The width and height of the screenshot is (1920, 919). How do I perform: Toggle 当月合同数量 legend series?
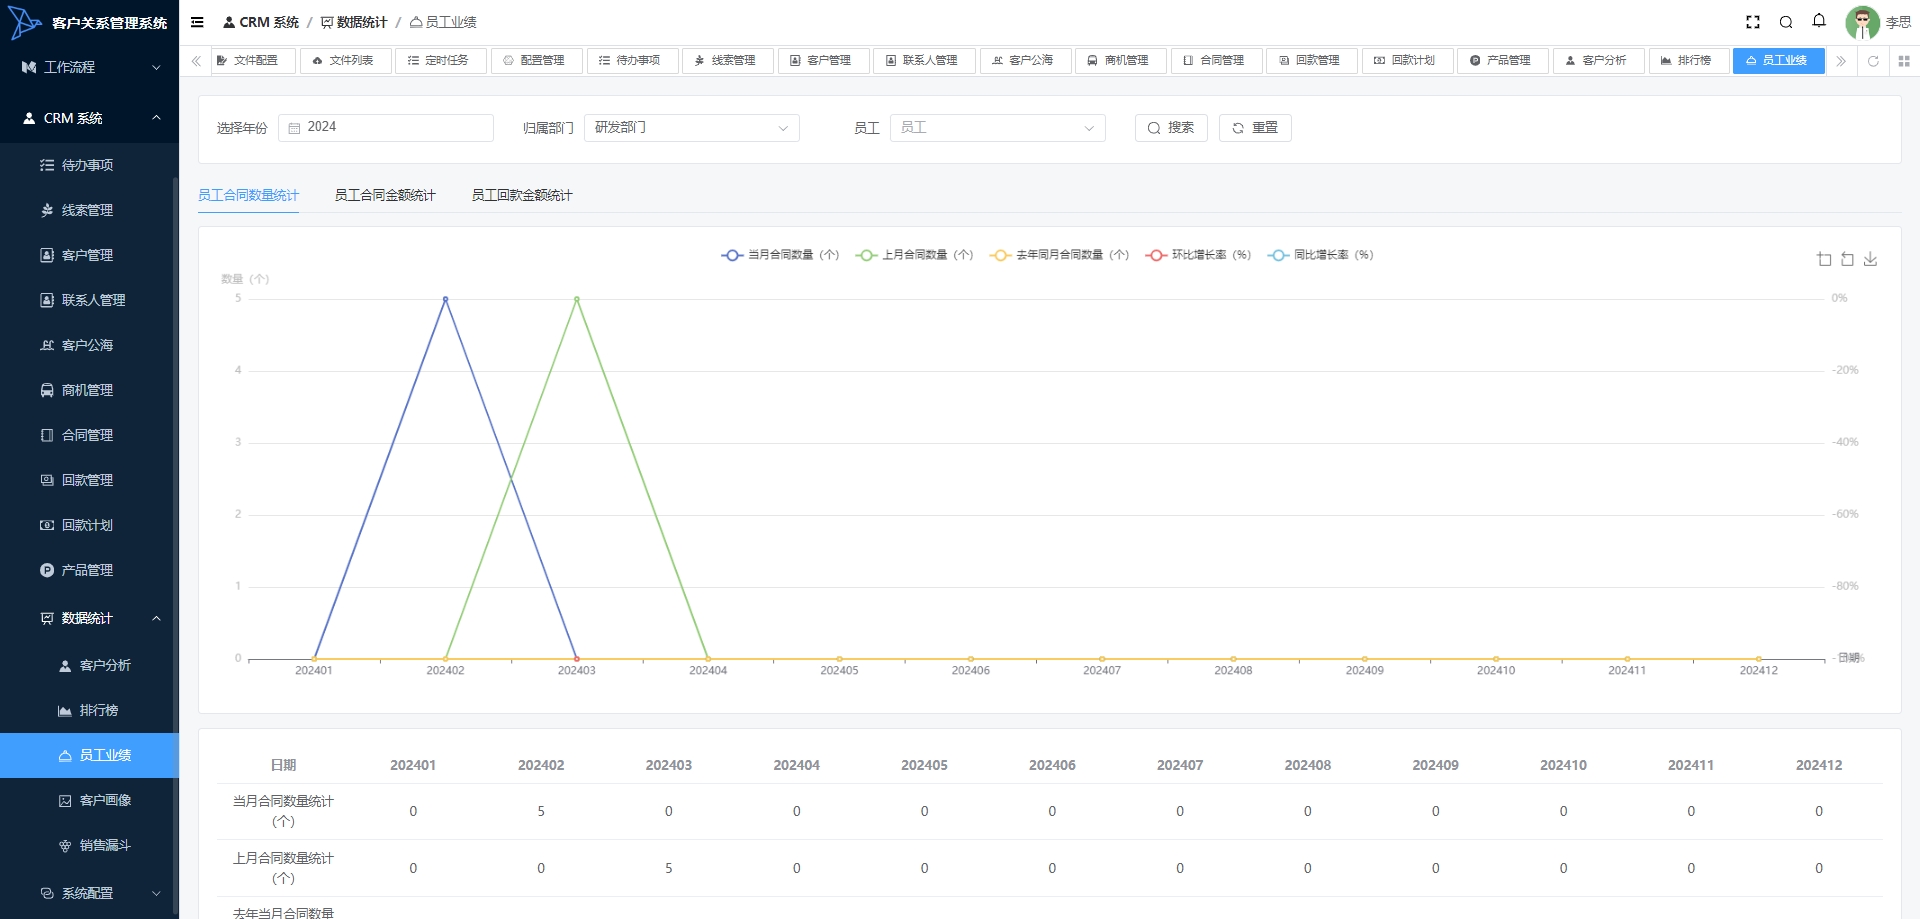[x=780, y=255]
